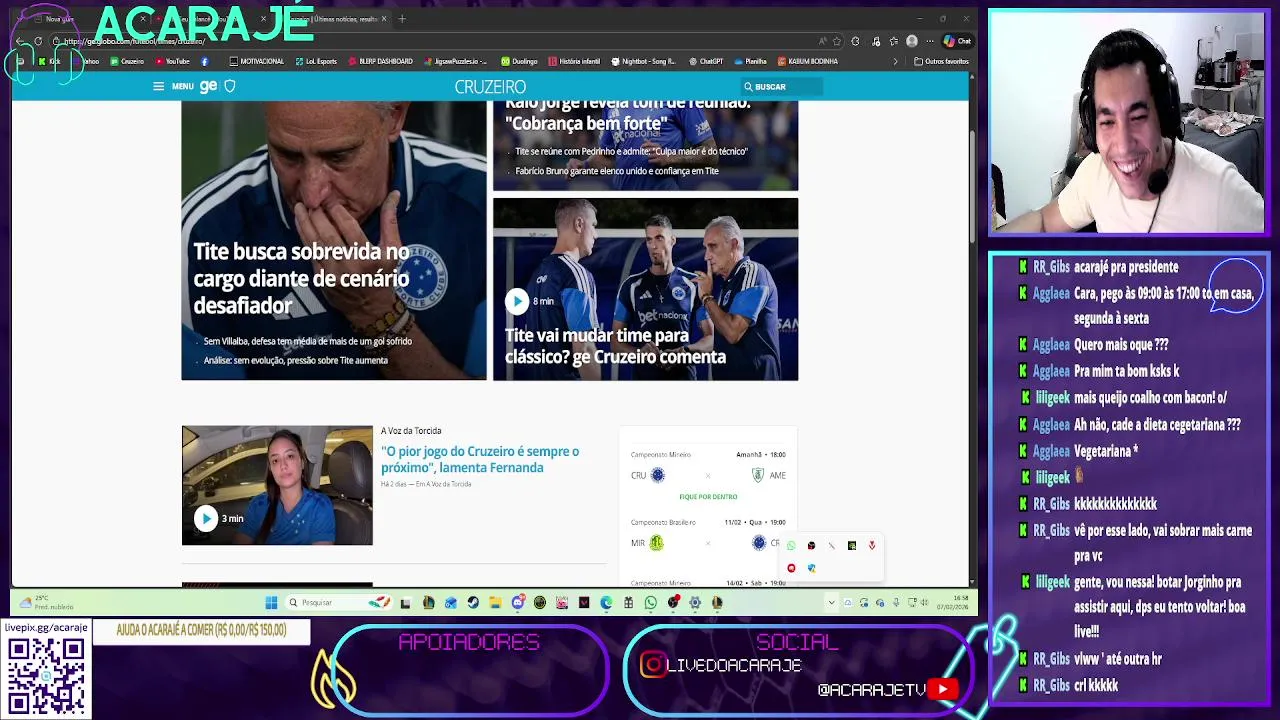This screenshot has height=720, width=1280.
Task: Click FIQUE POR DENTRO match link
Action: coord(708,497)
